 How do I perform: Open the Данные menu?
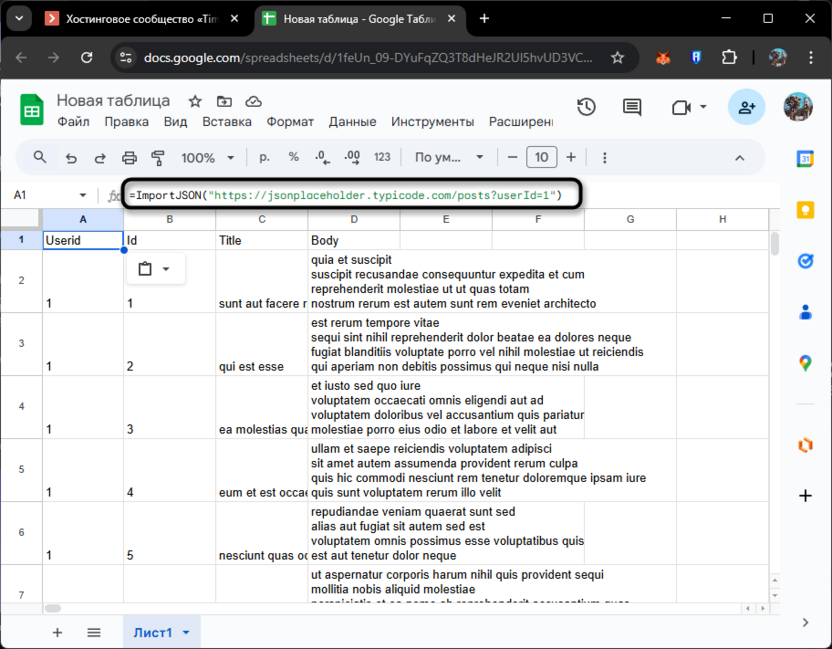352,121
